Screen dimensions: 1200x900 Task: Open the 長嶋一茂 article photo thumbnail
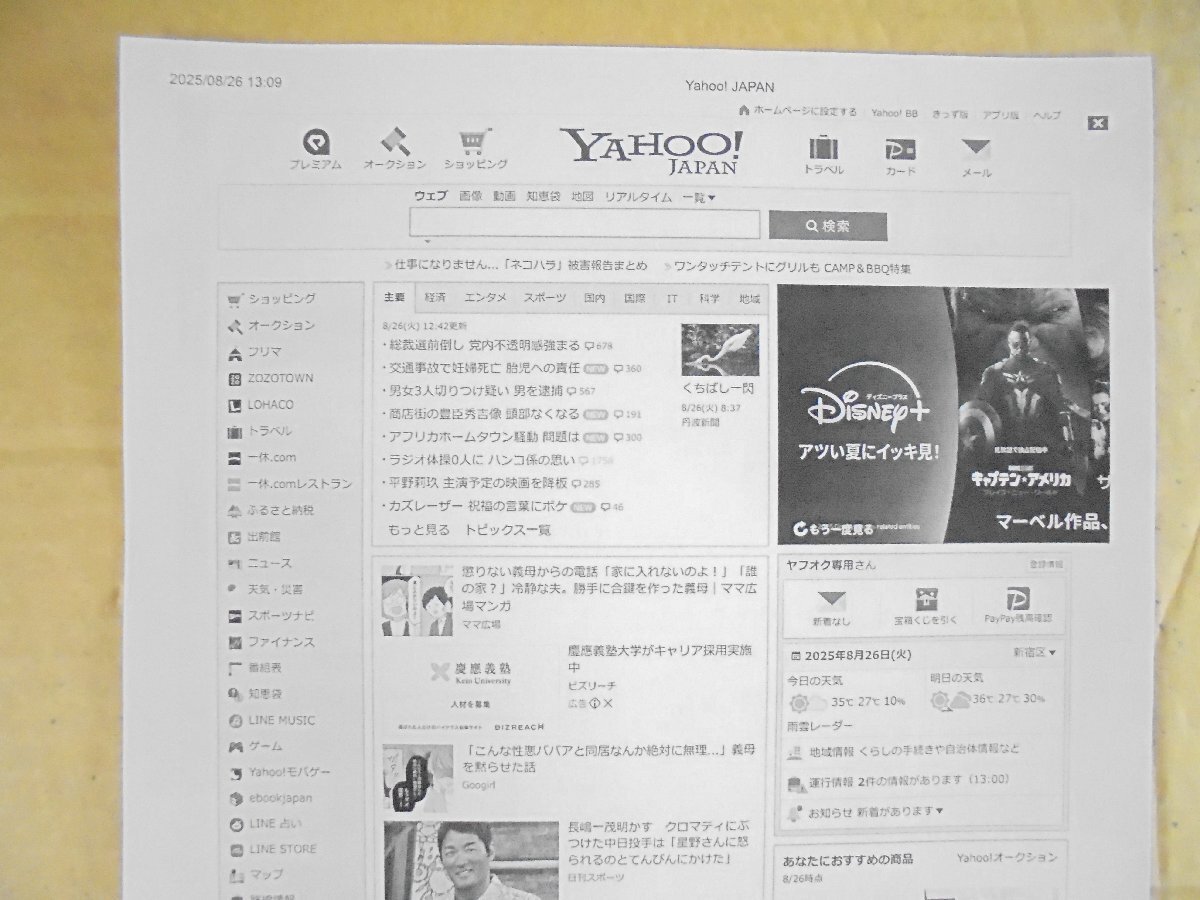tap(471, 860)
